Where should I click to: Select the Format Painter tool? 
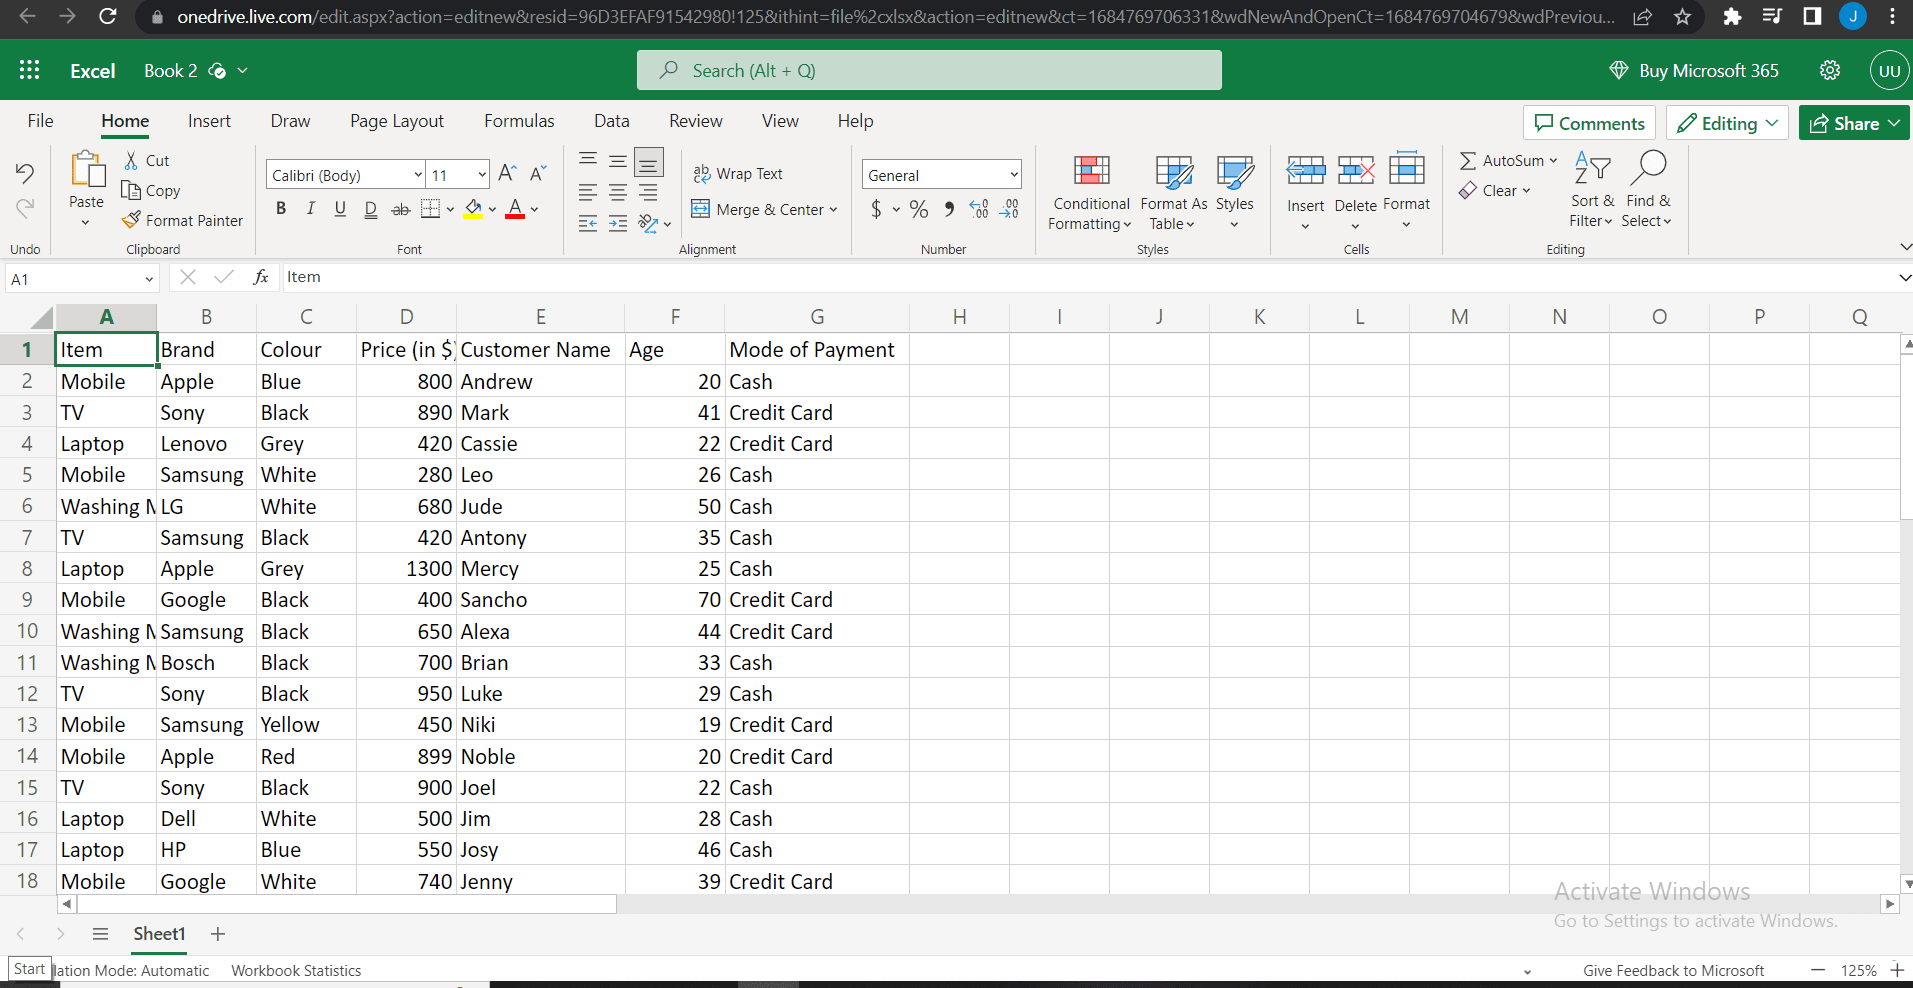pos(183,220)
